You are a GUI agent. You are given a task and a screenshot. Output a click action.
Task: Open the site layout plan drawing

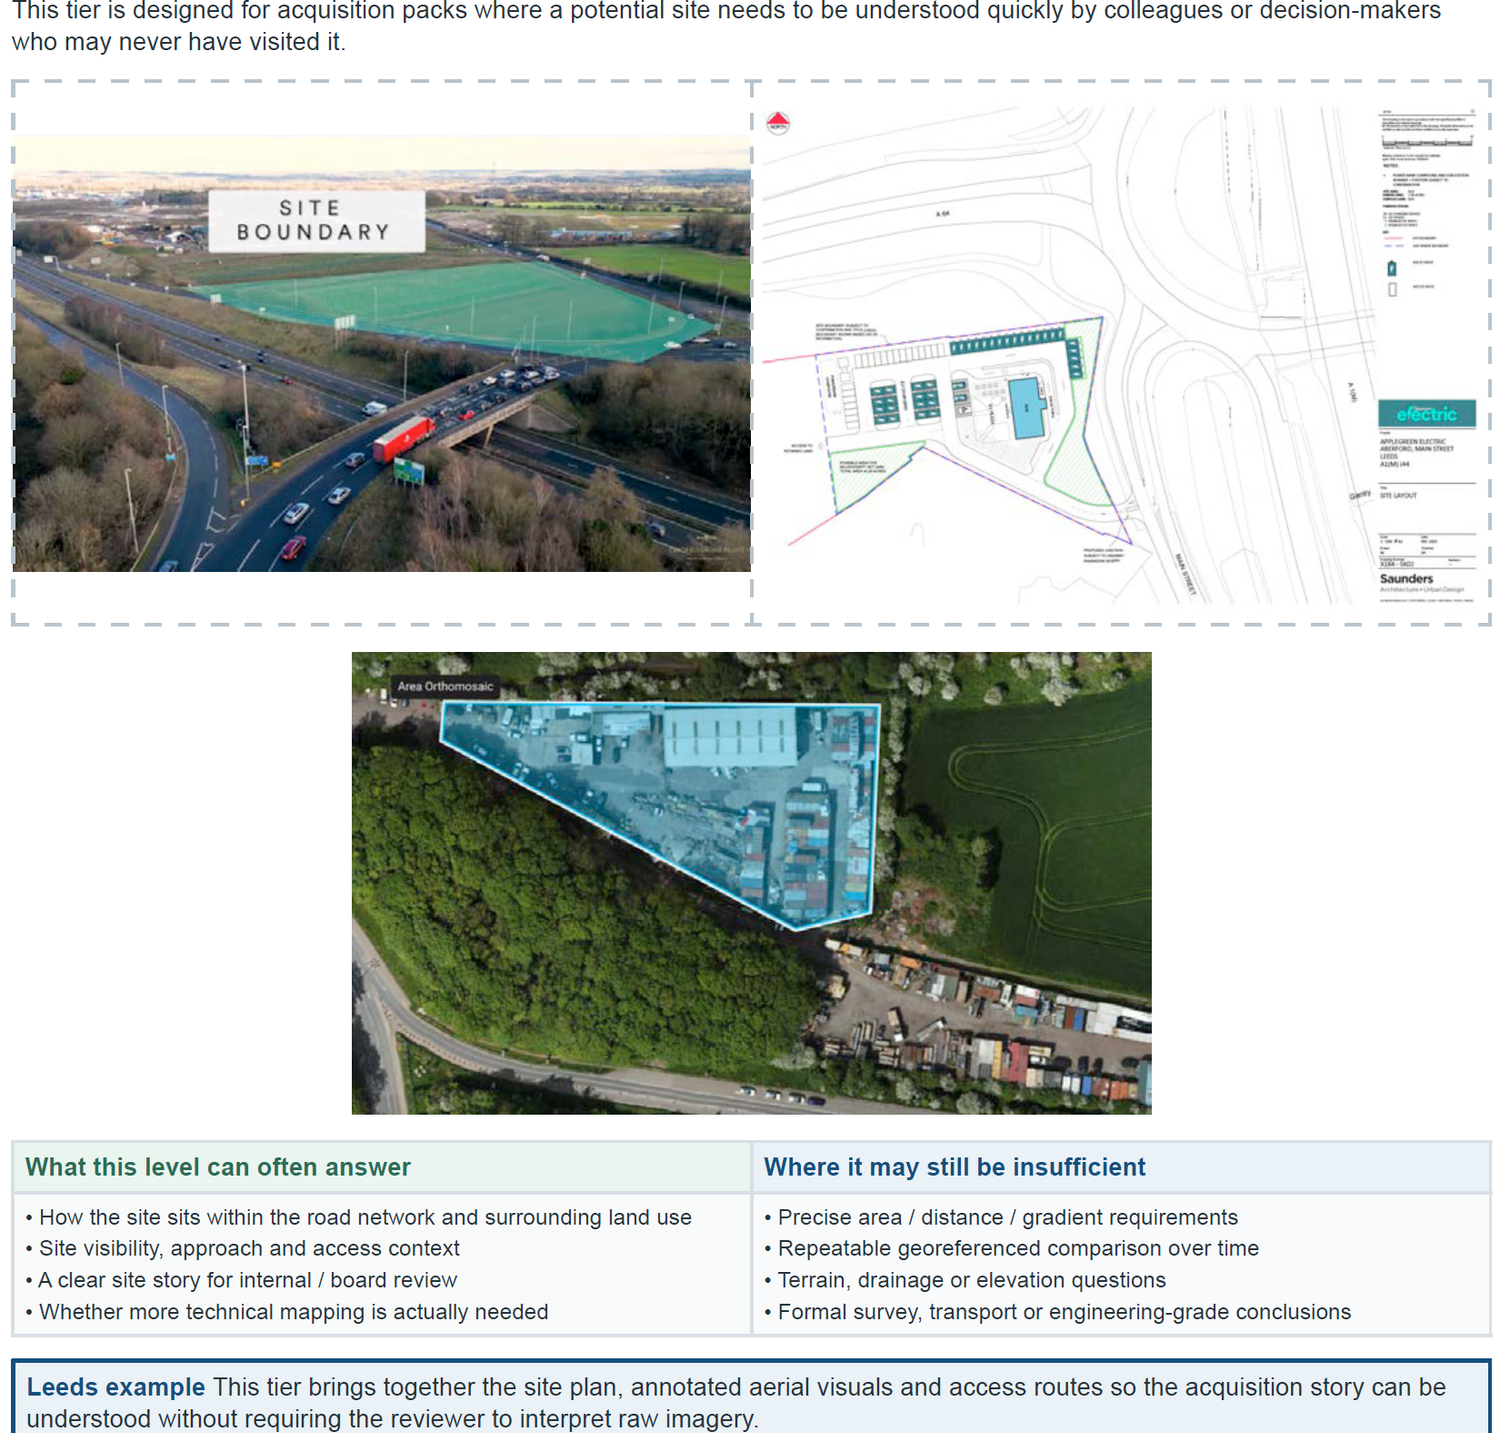point(1120,354)
